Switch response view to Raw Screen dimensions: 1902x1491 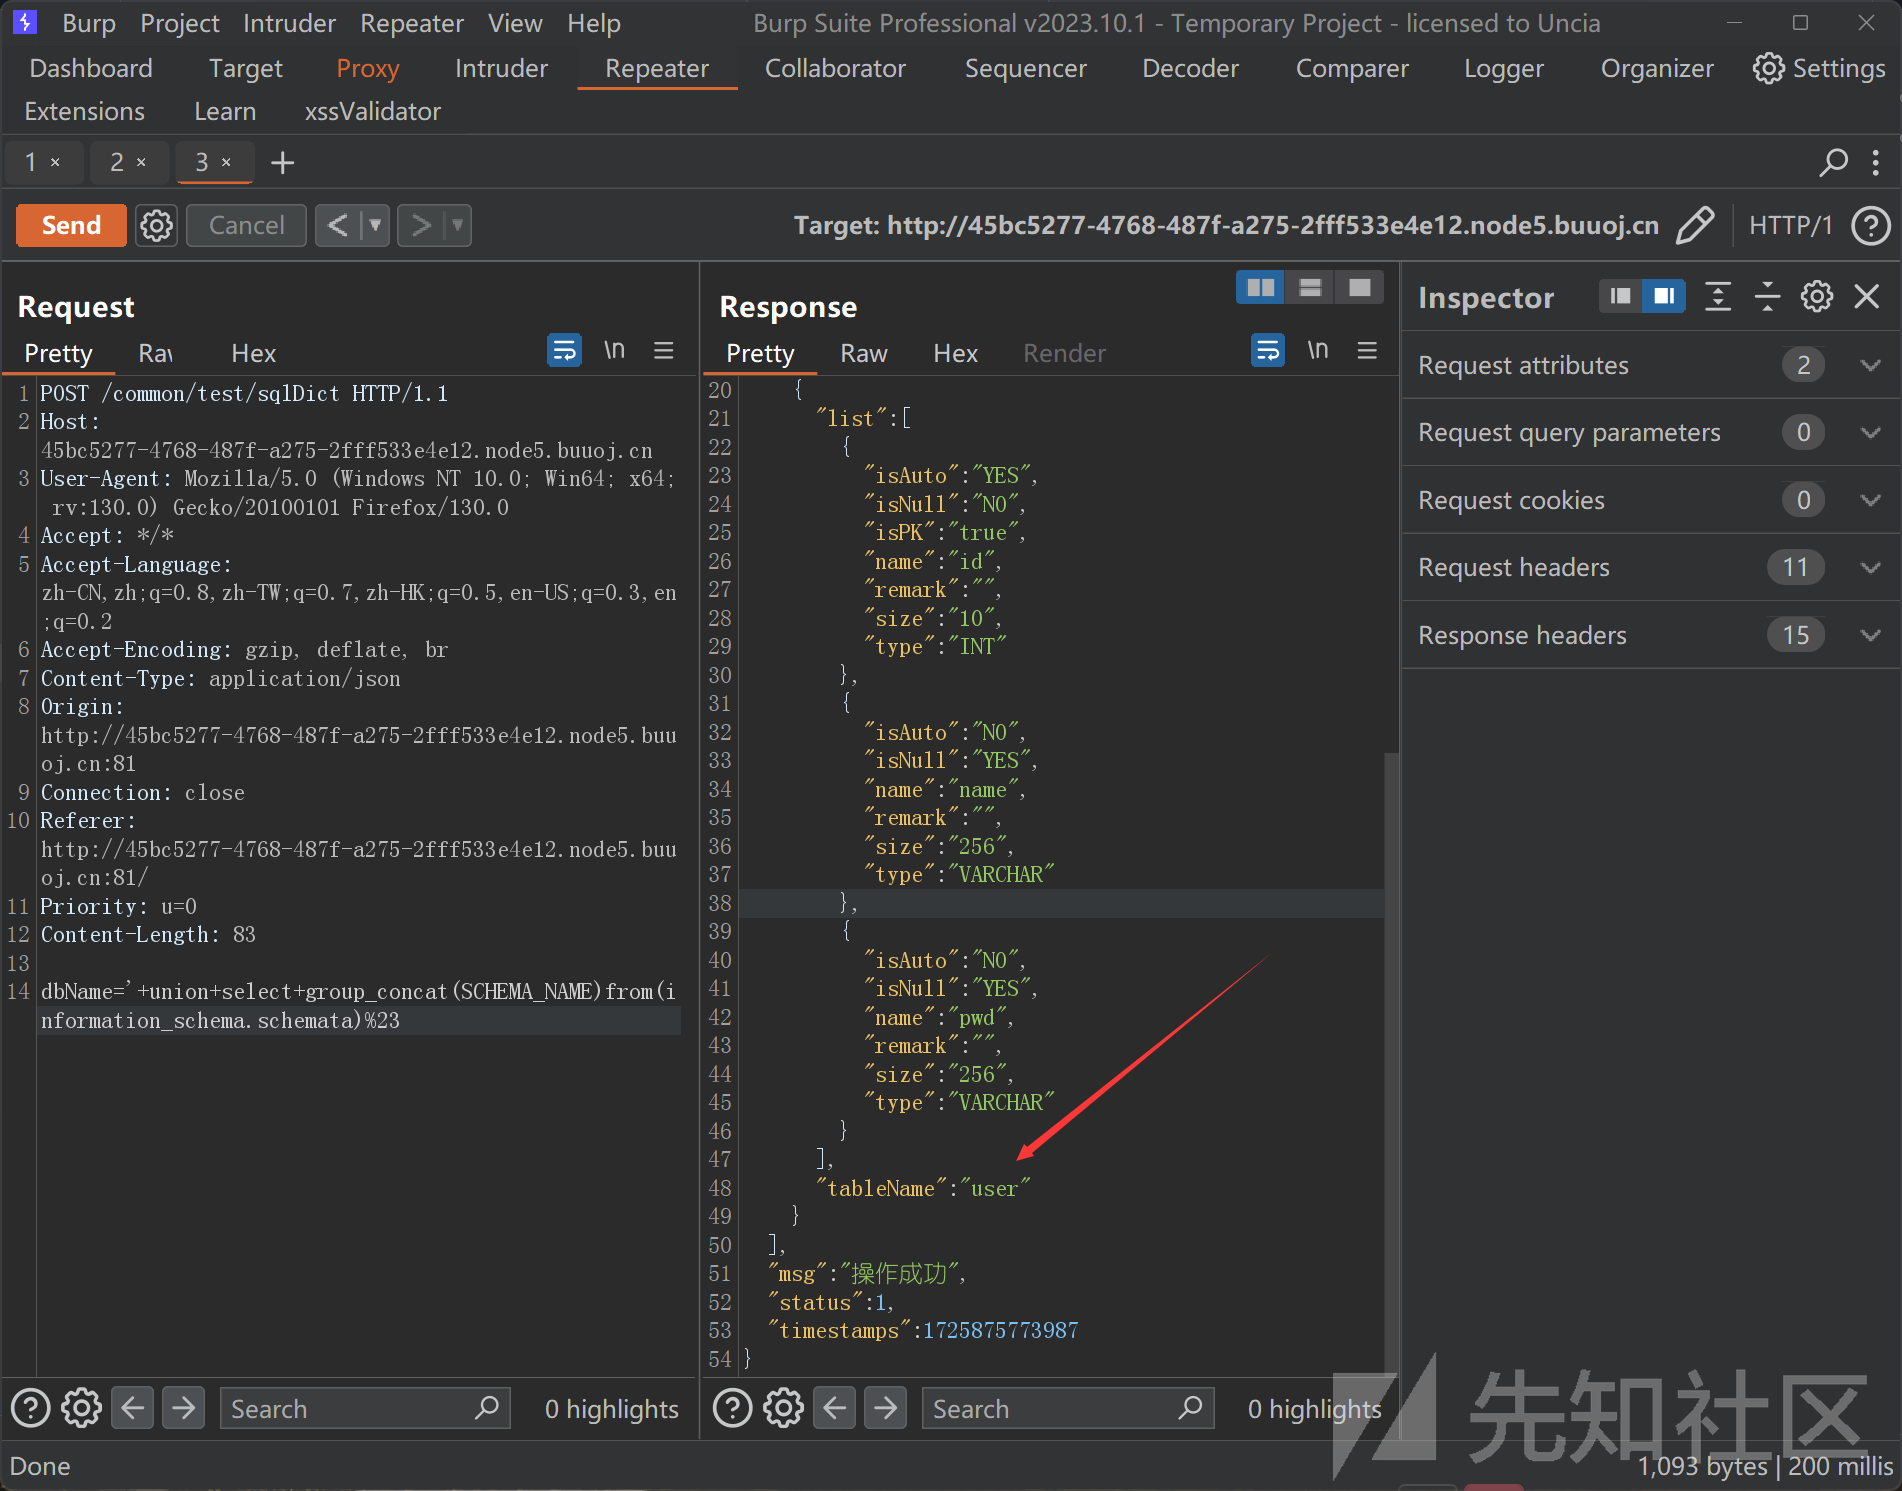(x=864, y=353)
